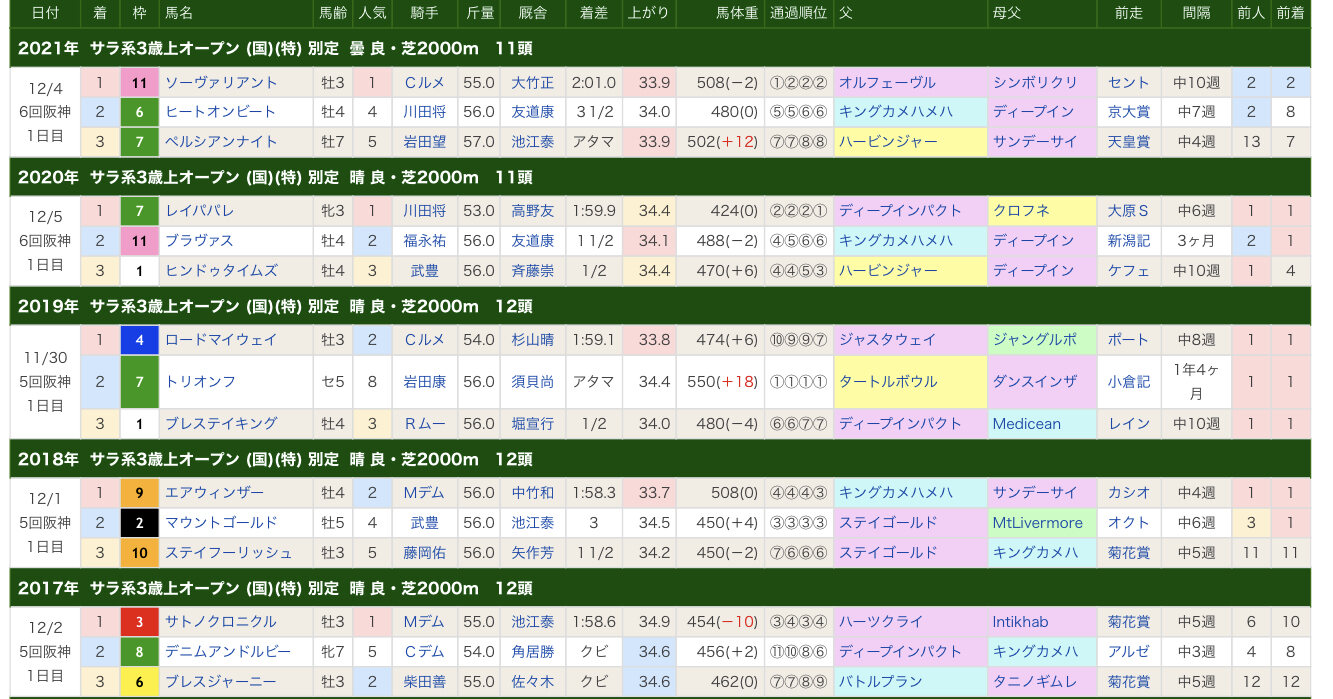Image resolution: width=1333 pixels, height=699 pixels.
Task: Open dam sire link Medicean
Action: point(1026,424)
